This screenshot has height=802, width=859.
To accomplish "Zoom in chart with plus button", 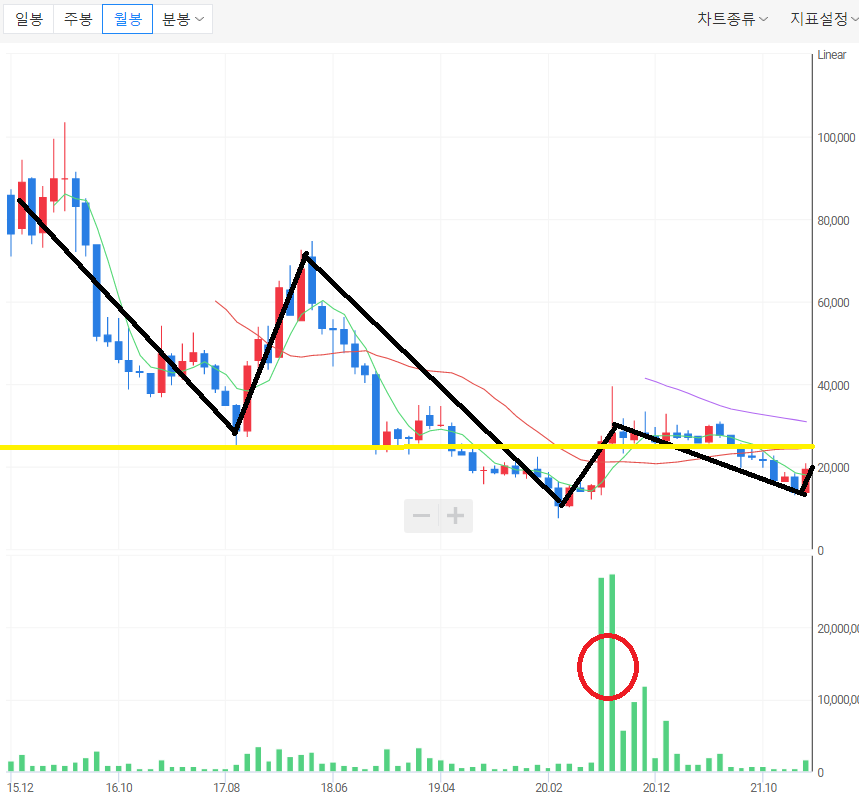I will point(455,515).
